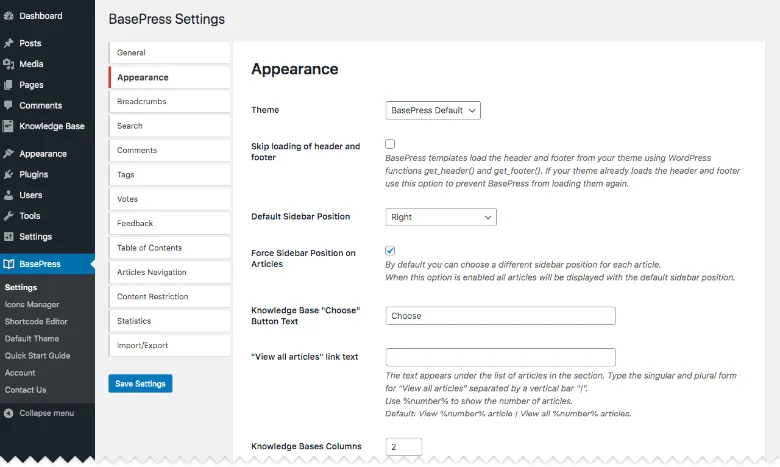780x467 pixels.
Task: Open Icons Manager submenu link
Action: pyautogui.click(x=32, y=304)
